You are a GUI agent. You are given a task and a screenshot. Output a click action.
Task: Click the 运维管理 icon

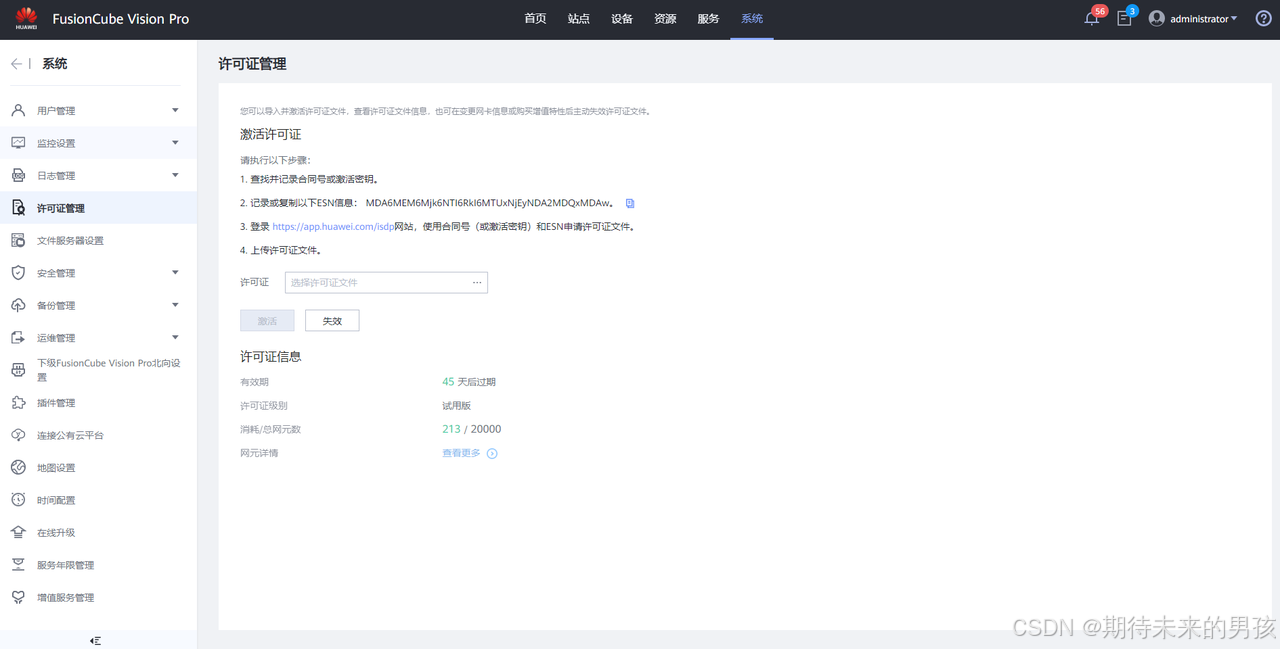pyautogui.click(x=18, y=338)
